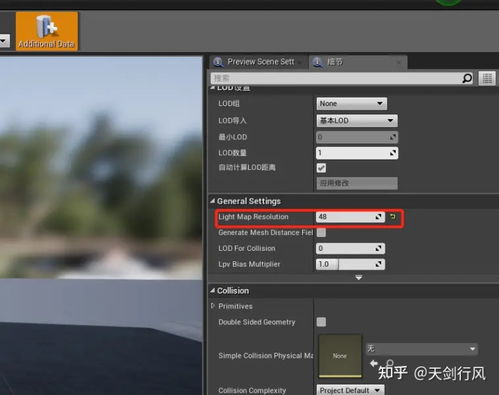Toggle auto compute LOD distance checkbox

321,168
